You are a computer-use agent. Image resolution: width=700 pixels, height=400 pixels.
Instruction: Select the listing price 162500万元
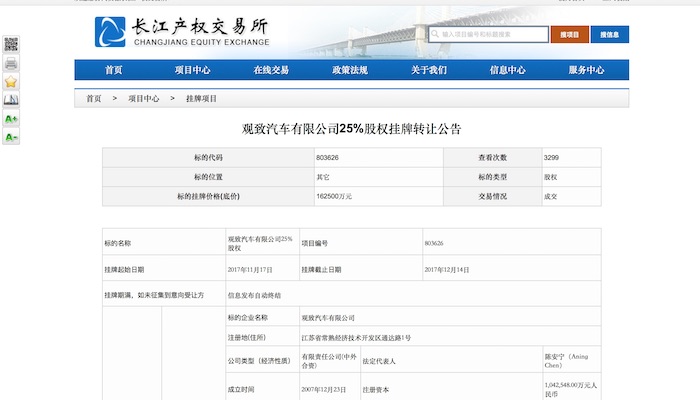click(x=334, y=196)
